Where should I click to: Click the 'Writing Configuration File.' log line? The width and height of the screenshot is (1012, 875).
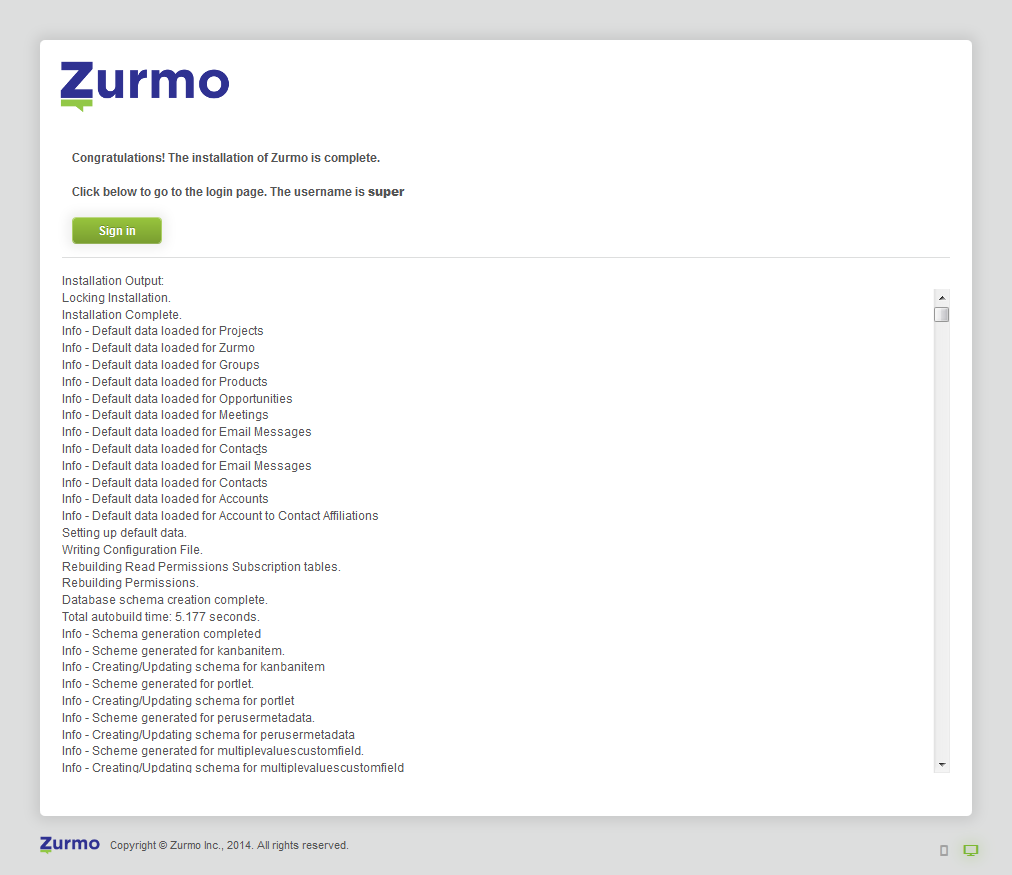(x=132, y=550)
